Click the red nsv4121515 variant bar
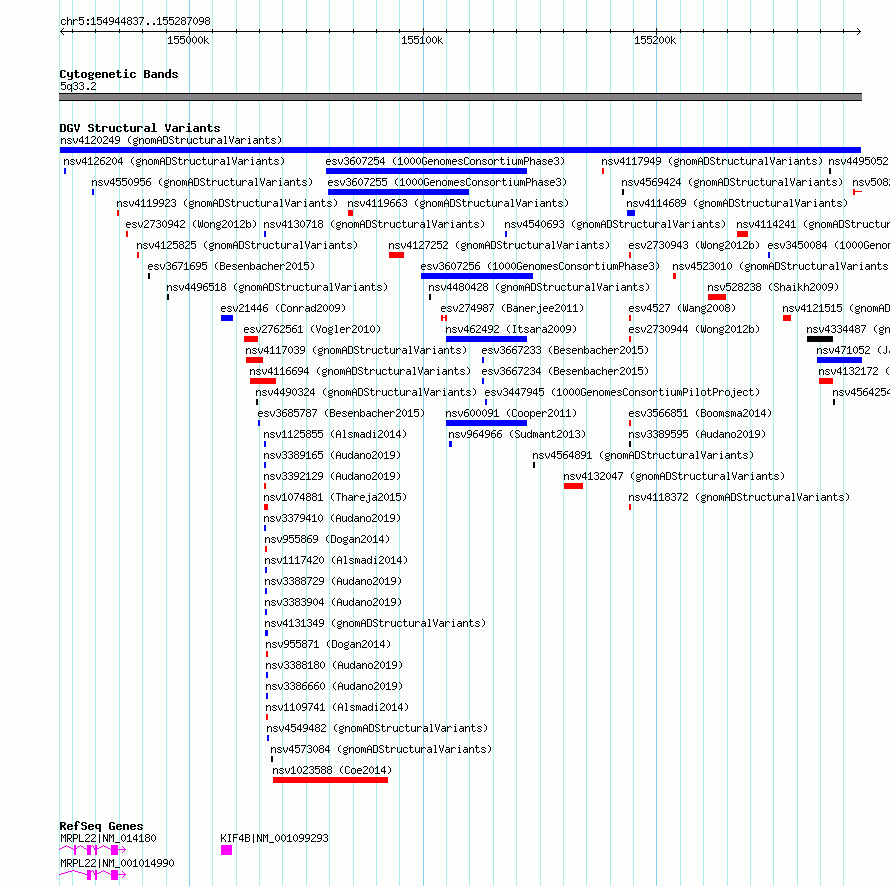The width and height of the screenshot is (890, 886). tap(787, 318)
